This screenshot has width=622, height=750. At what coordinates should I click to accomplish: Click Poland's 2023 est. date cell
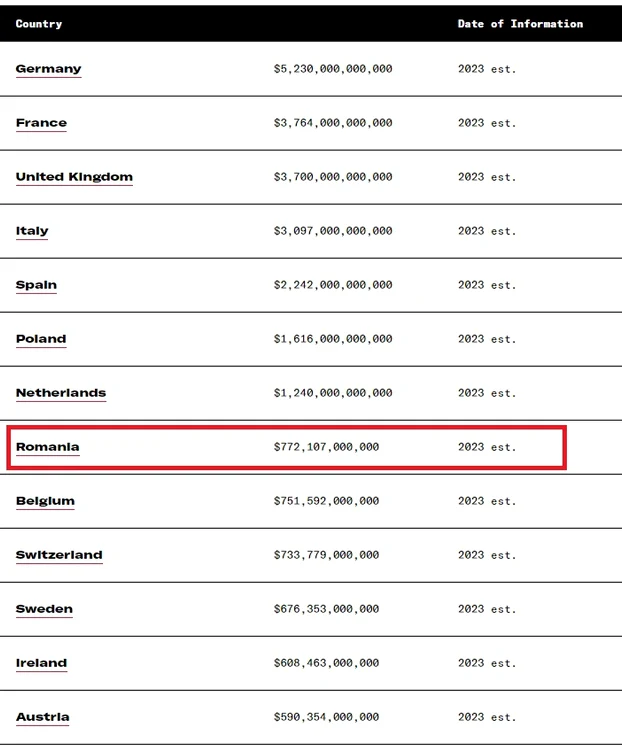[x=487, y=339]
